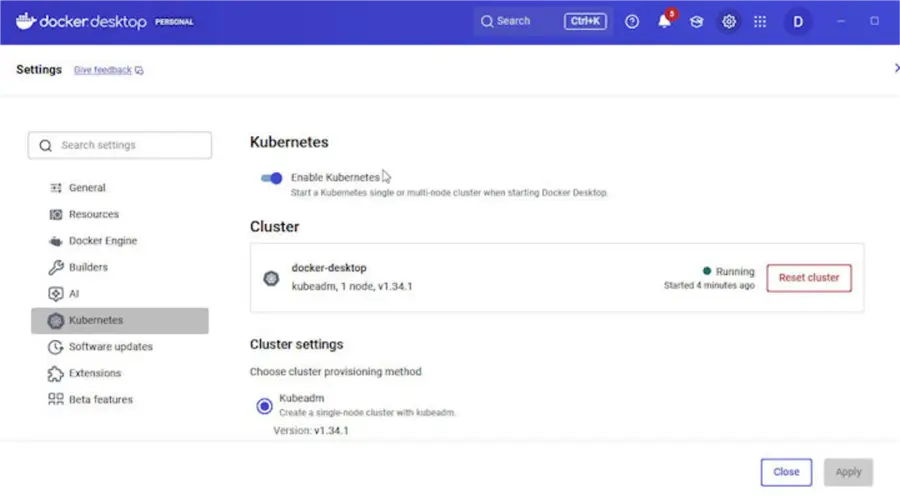The width and height of the screenshot is (900, 503).
Task: Click the Software updates clock icon
Action: (56, 347)
